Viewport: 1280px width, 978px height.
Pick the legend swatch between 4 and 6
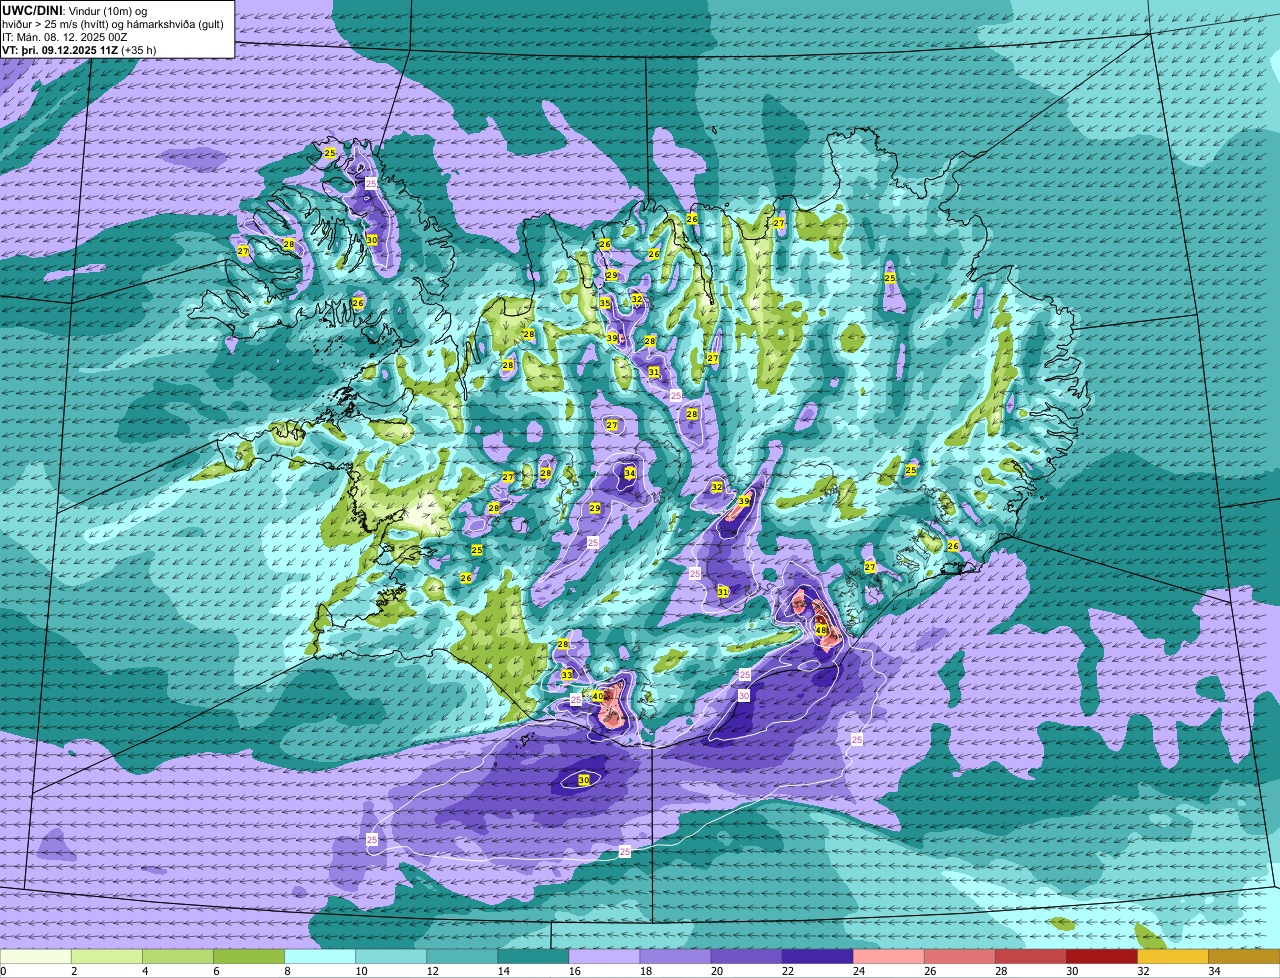click(178, 957)
